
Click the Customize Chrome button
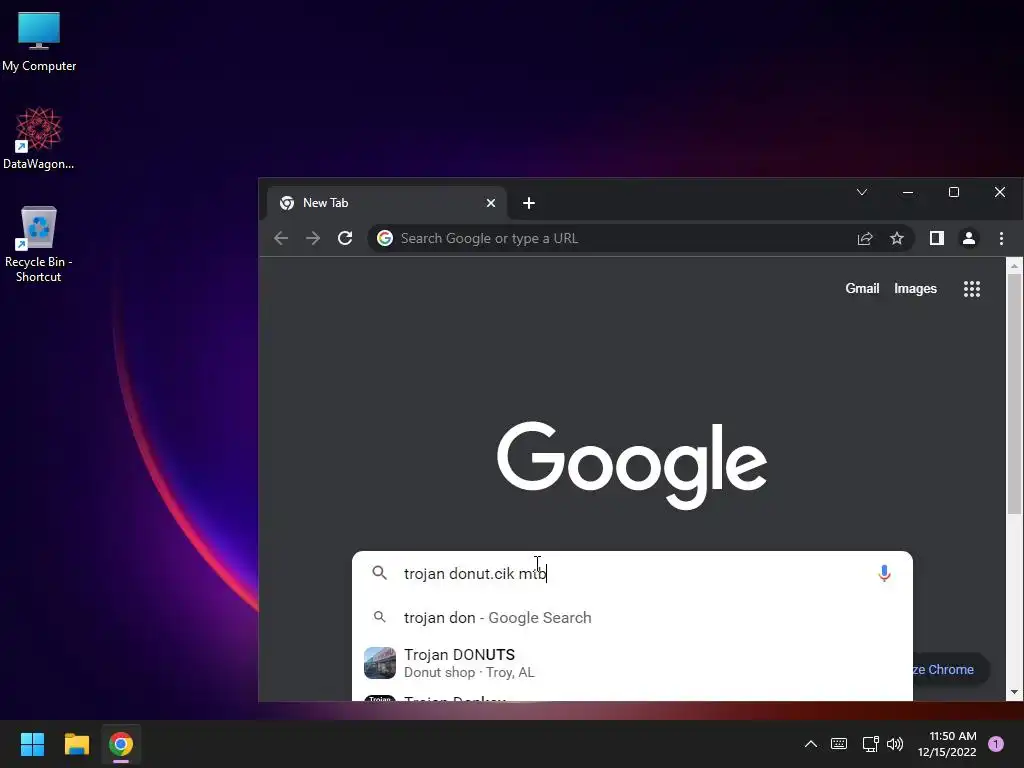pyautogui.click(x=950, y=669)
